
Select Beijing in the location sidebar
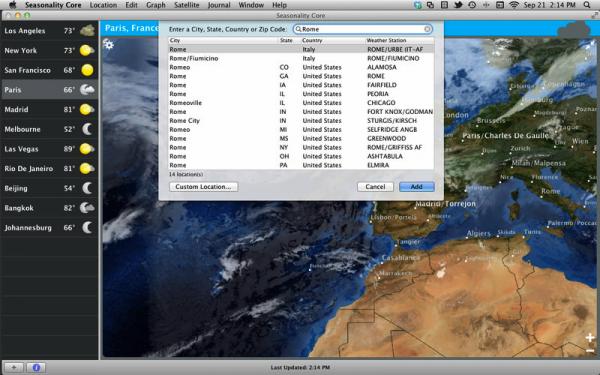(x=49, y=188)
